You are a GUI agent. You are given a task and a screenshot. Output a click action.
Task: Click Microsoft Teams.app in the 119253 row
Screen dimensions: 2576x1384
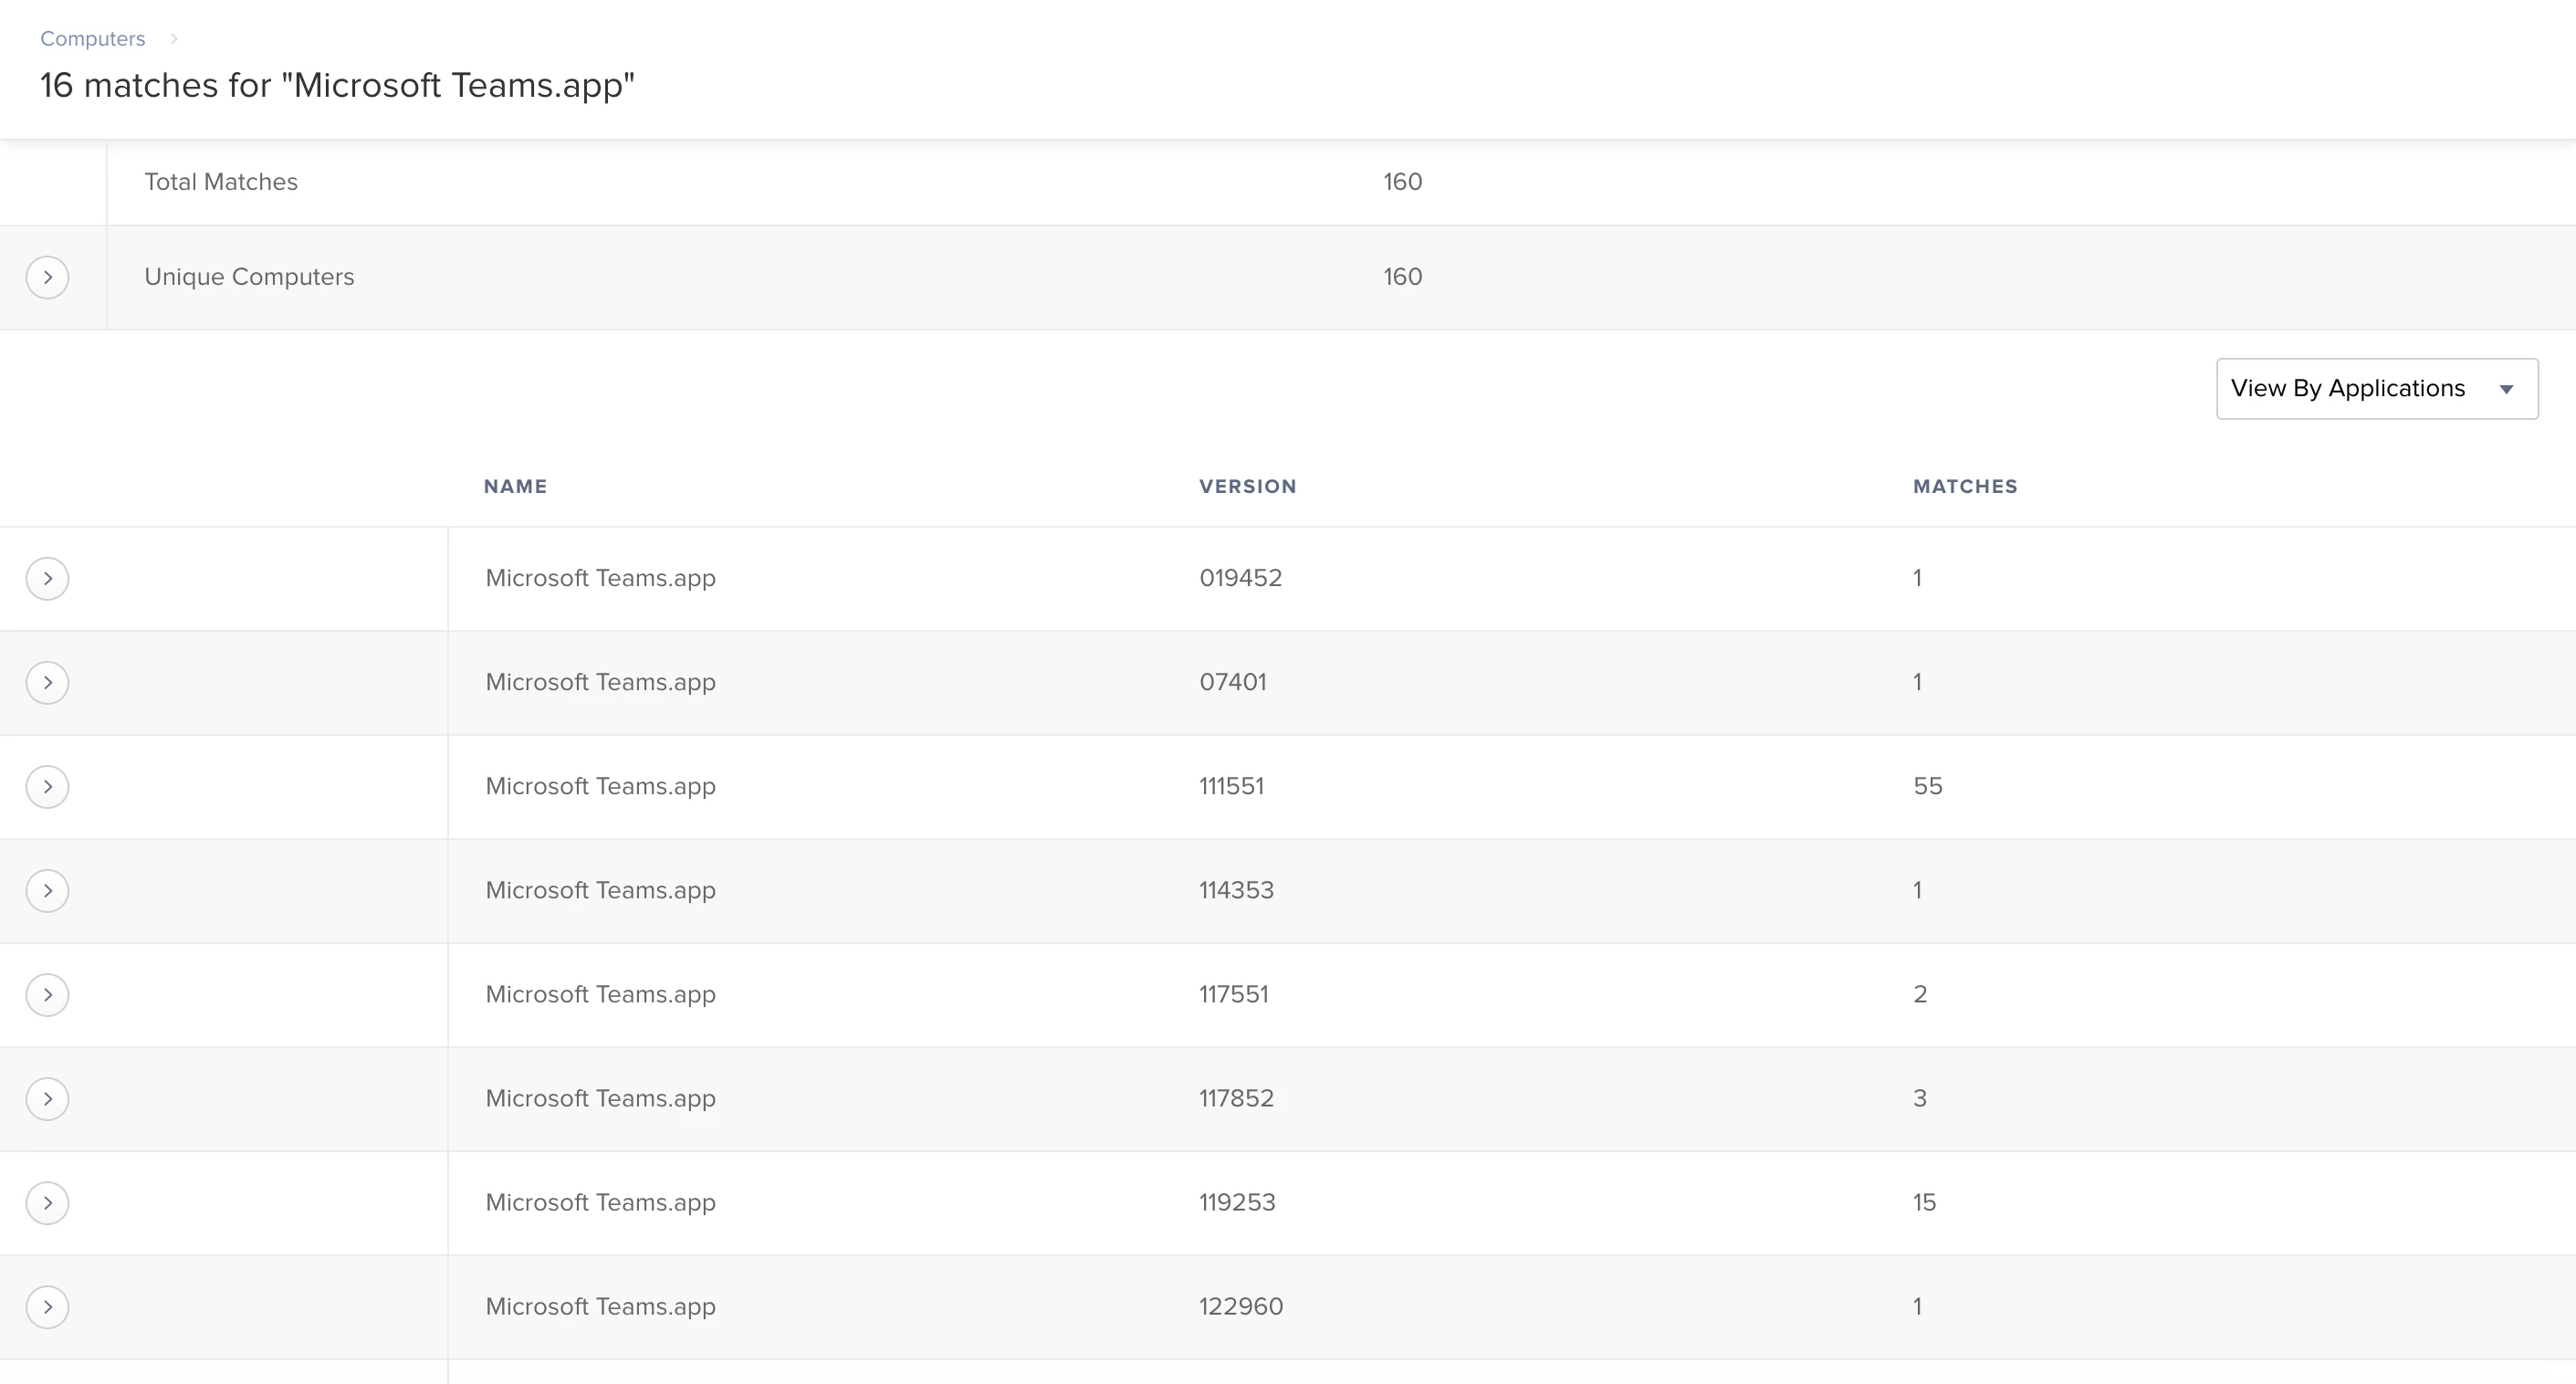coord(600,1202)
